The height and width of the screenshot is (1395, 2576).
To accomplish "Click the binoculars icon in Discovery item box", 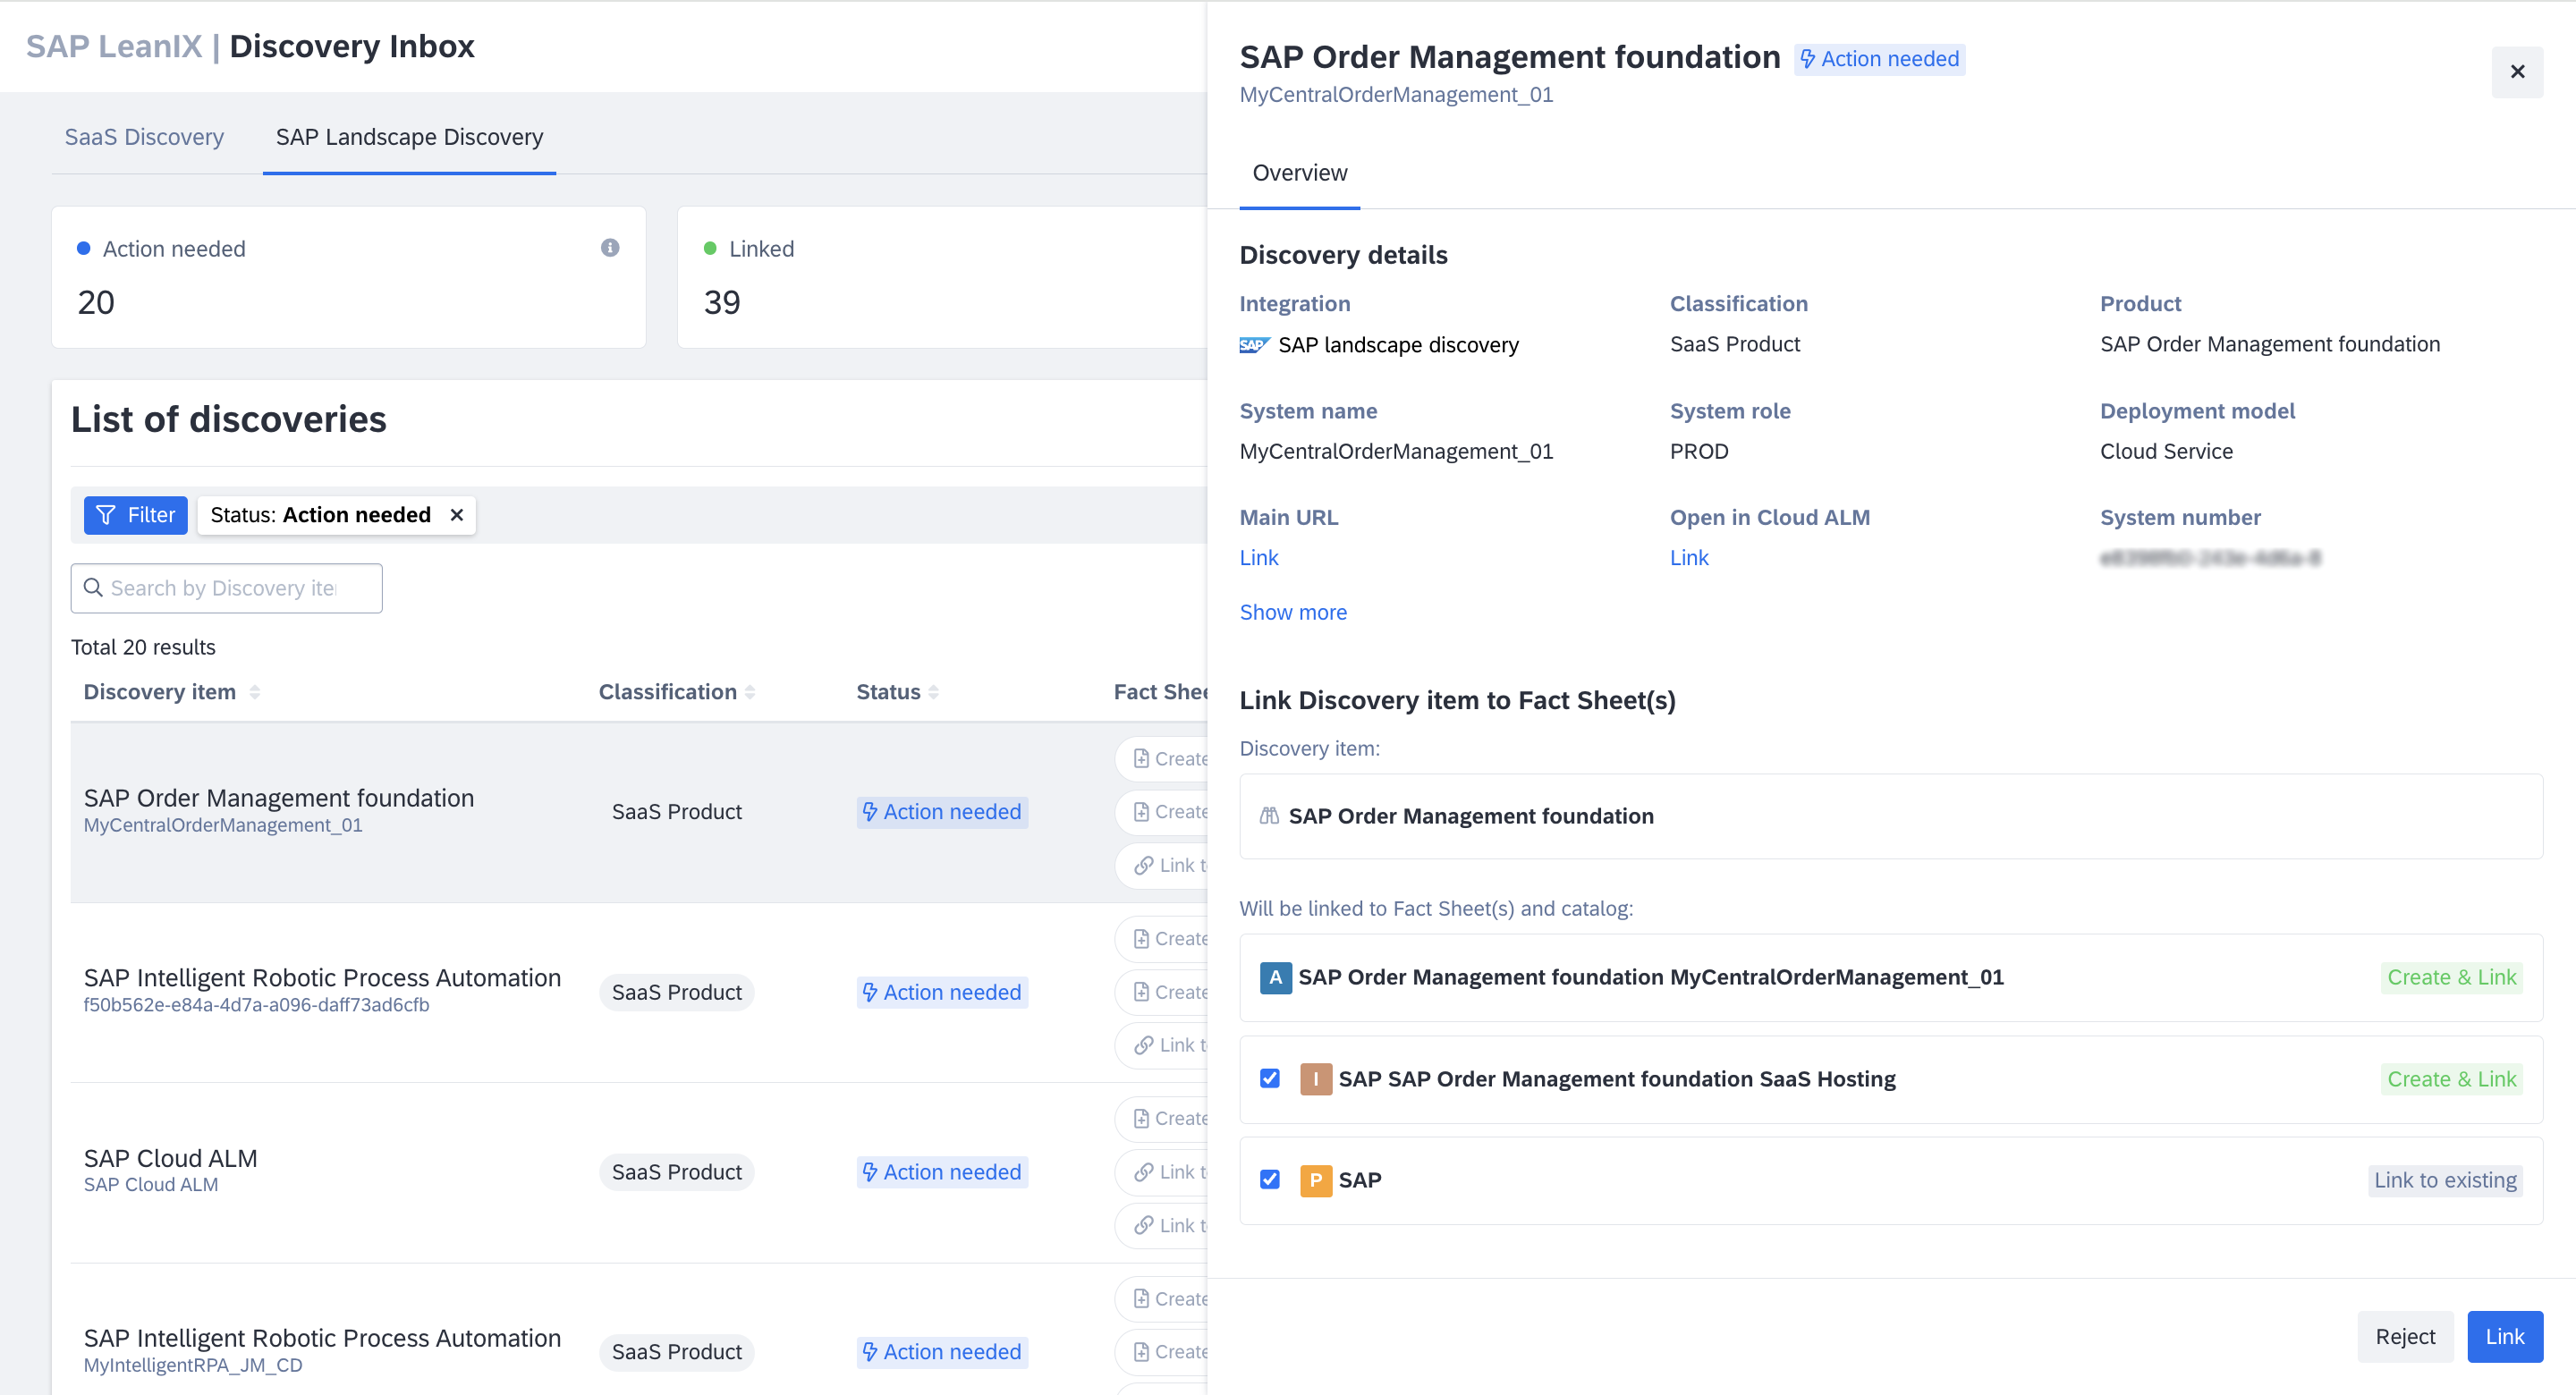I will 1268,816.
